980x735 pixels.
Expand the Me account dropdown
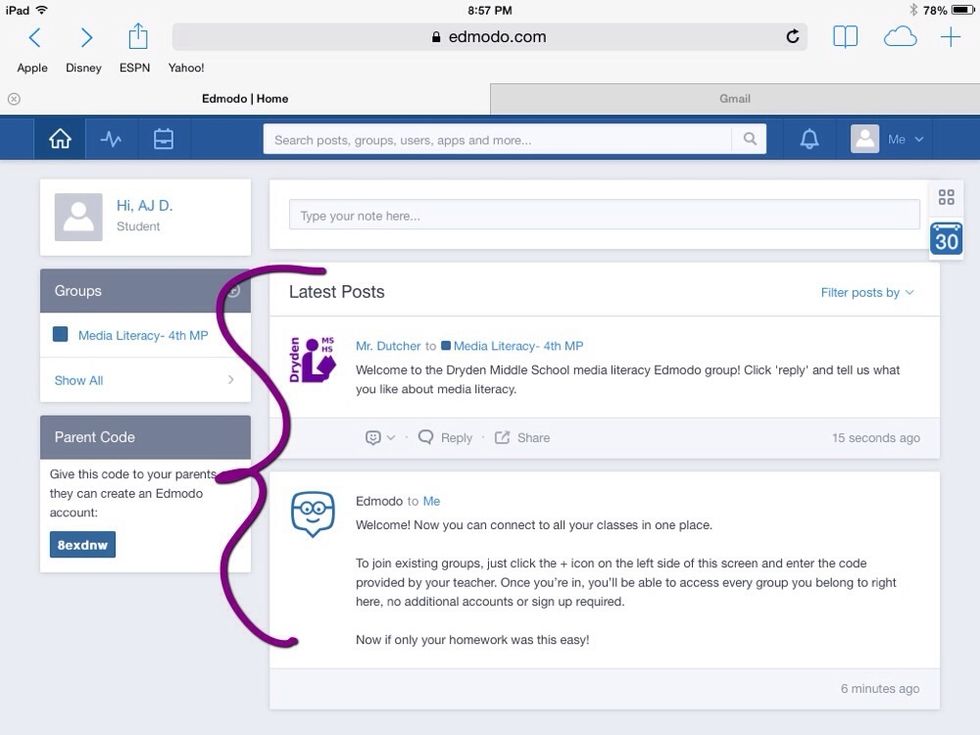coord(897,139)
